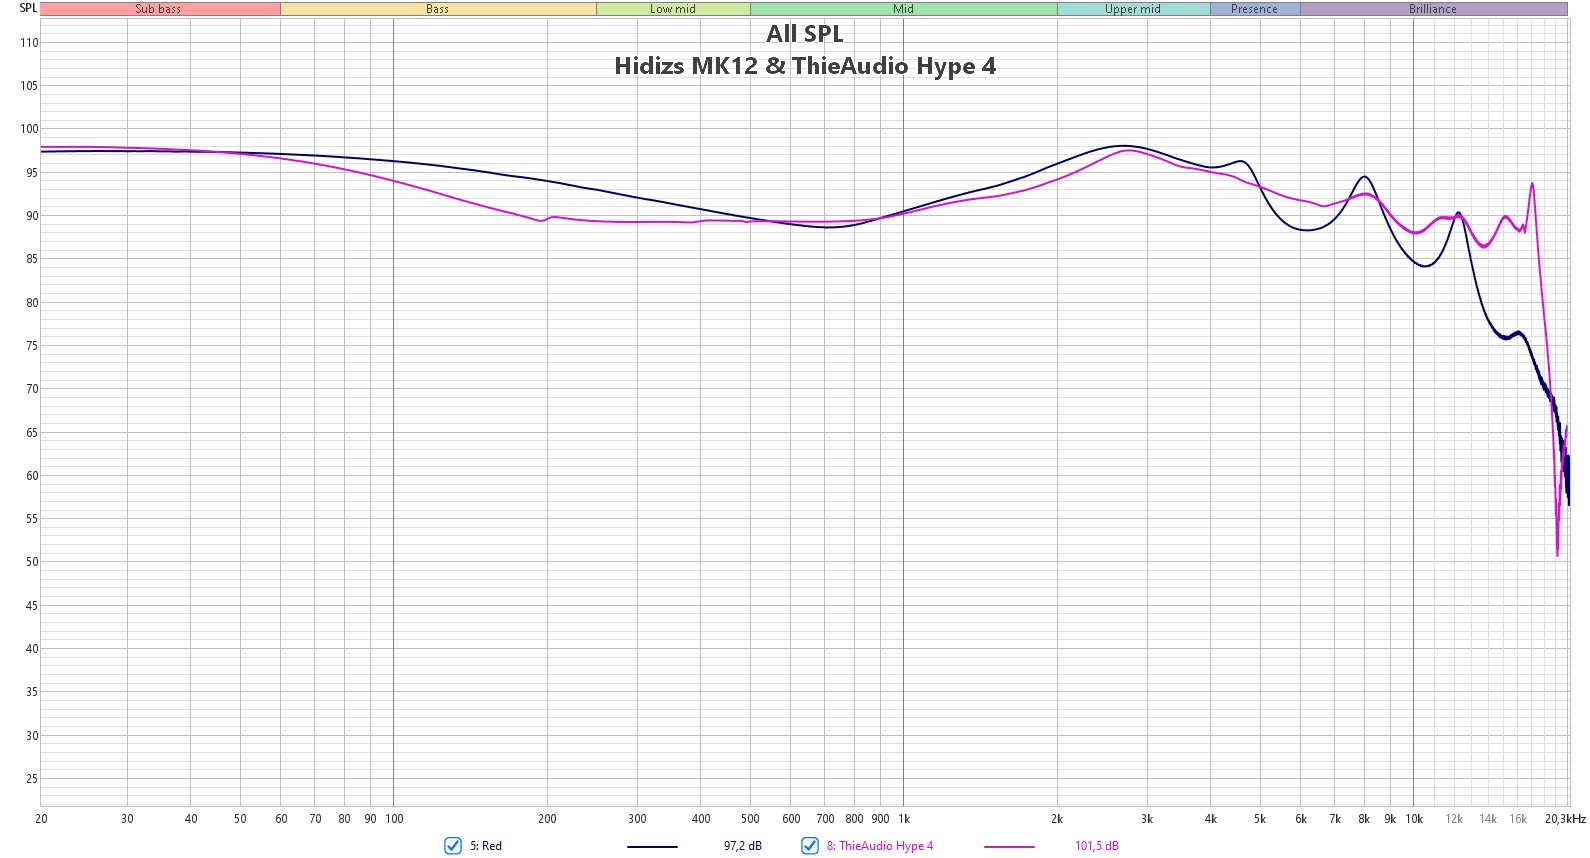Click the 500 mark on the frequency axis
The height and width of the screenshot is (858, 1590).
(750, 819)
